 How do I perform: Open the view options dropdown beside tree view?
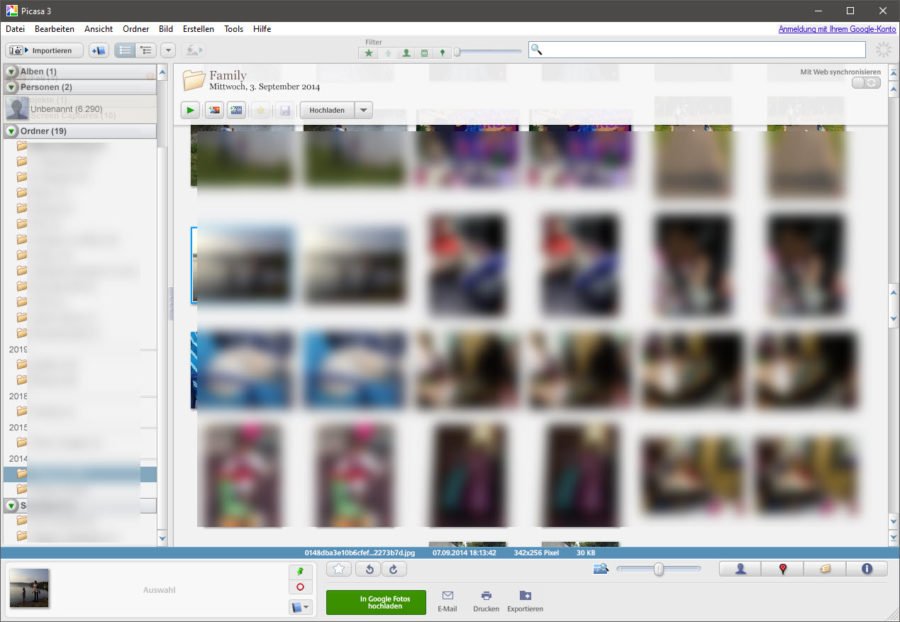pyautogui.click(x=168, y=50)
